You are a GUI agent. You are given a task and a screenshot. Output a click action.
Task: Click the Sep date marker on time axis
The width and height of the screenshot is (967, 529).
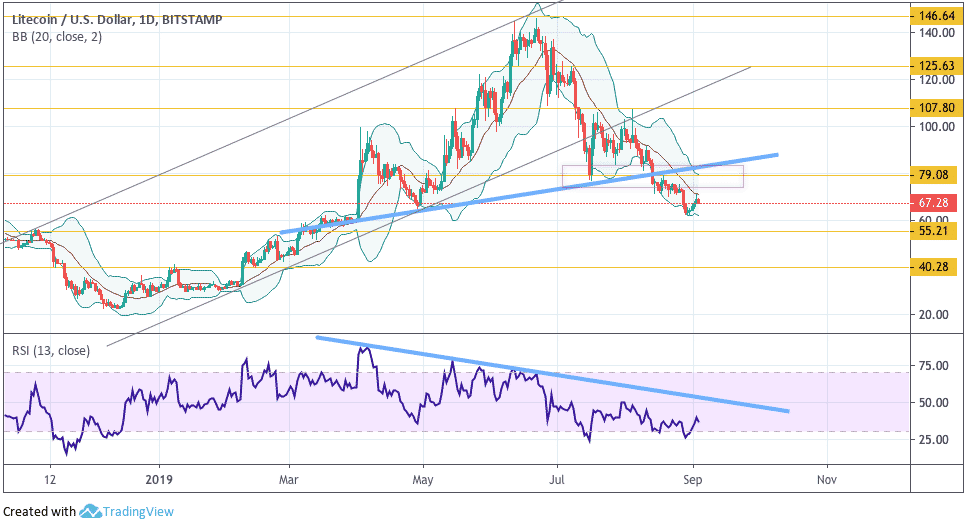[693, 479]
